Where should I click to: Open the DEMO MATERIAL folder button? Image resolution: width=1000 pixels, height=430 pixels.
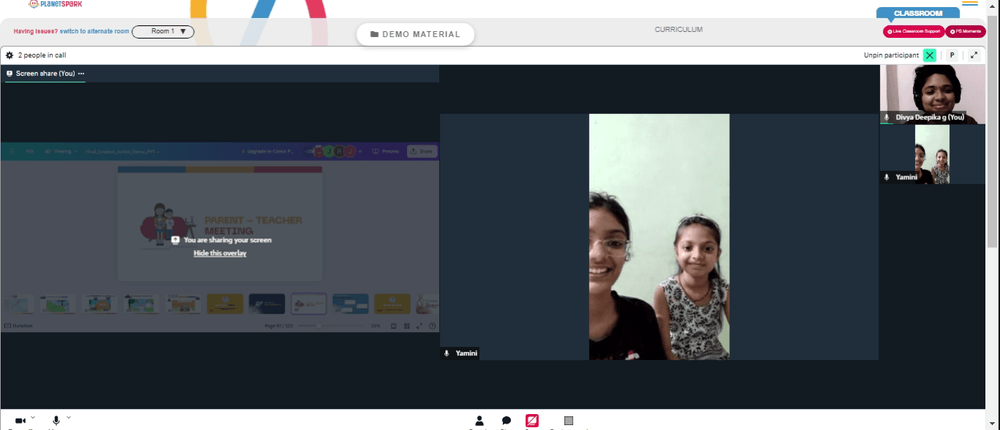[x=415, y=34]
